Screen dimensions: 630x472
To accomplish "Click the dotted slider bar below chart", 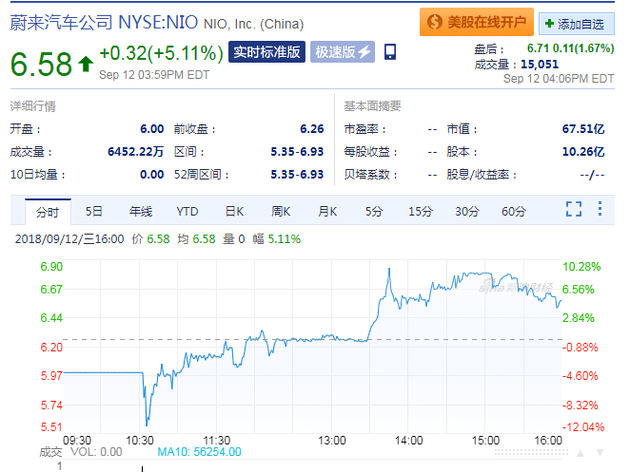I will coord(531,453).
